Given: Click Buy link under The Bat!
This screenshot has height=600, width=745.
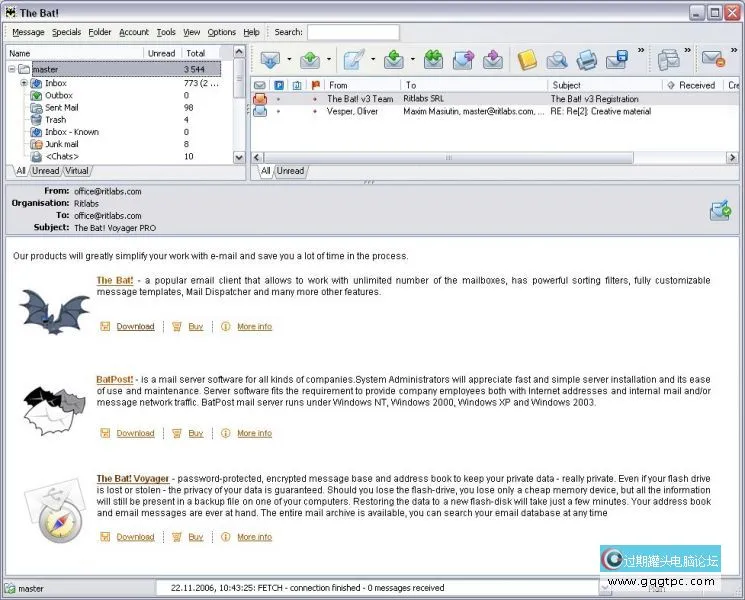Looking at the screenshot, I should pos(196,326).
